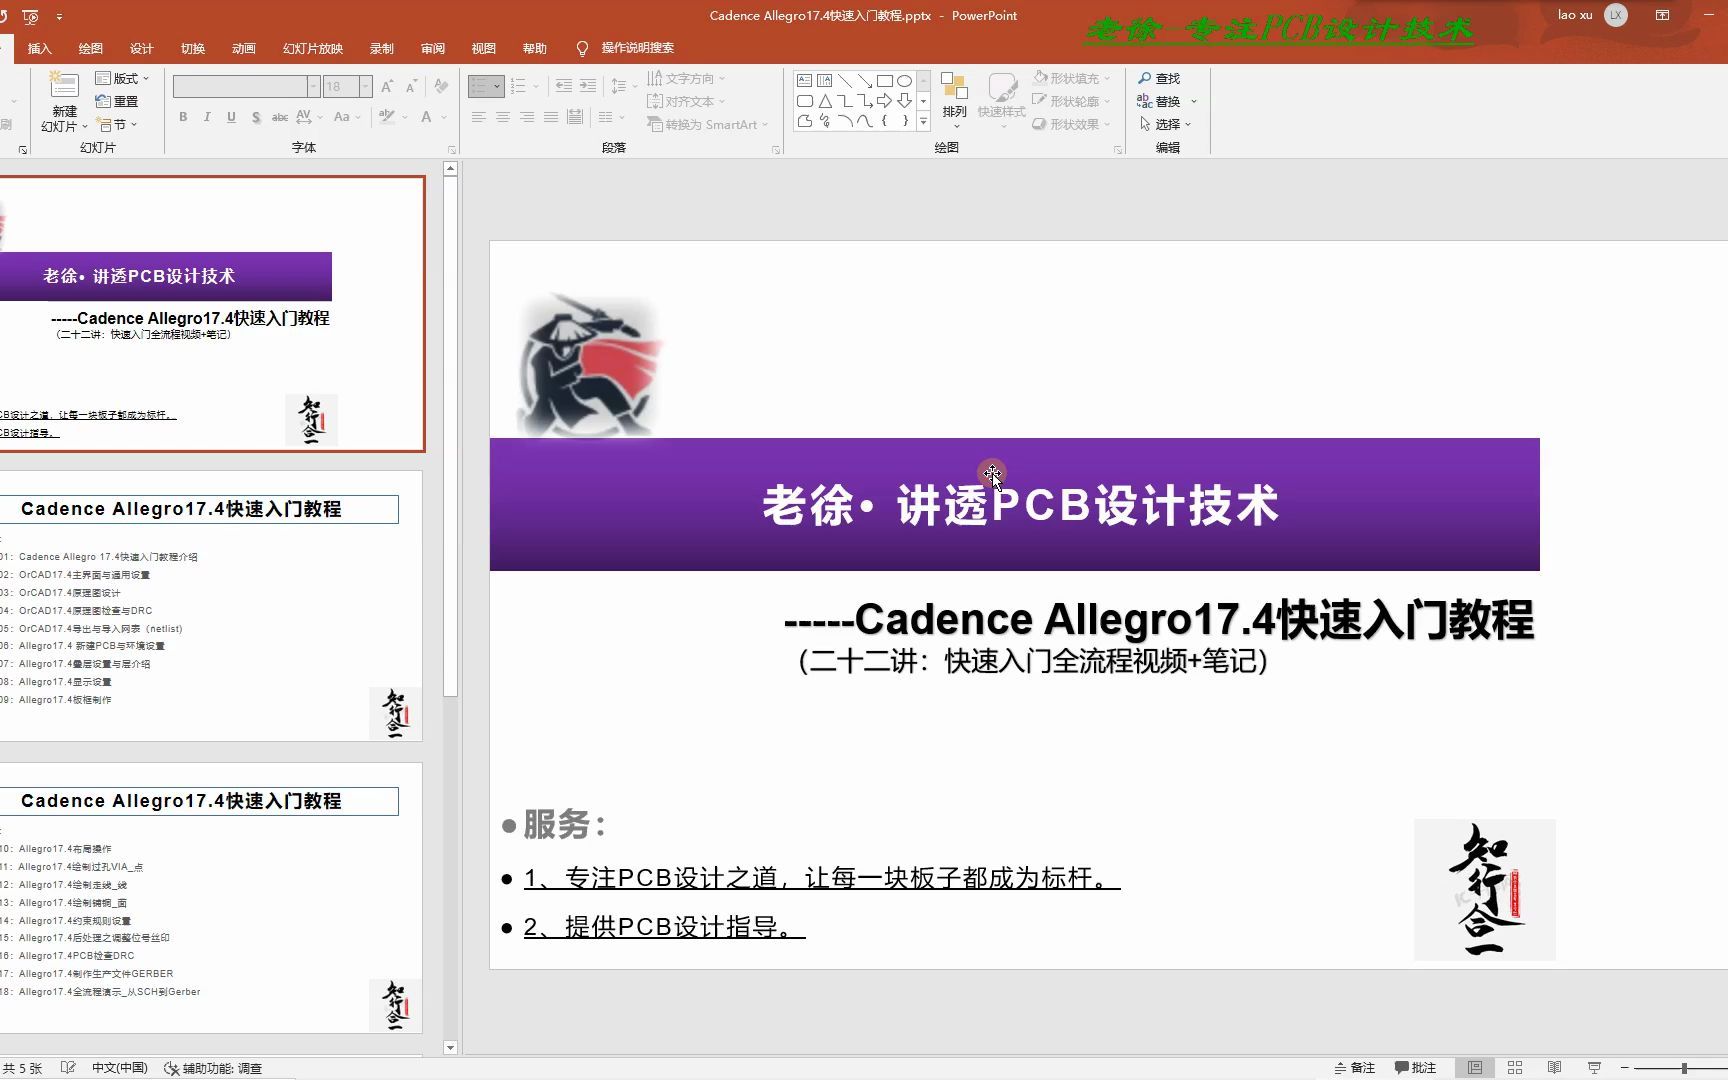This screenshot has width=1728, height=1080.
Task: Open the 文字方向 text direction dropdown
Action: click(686, 78)
